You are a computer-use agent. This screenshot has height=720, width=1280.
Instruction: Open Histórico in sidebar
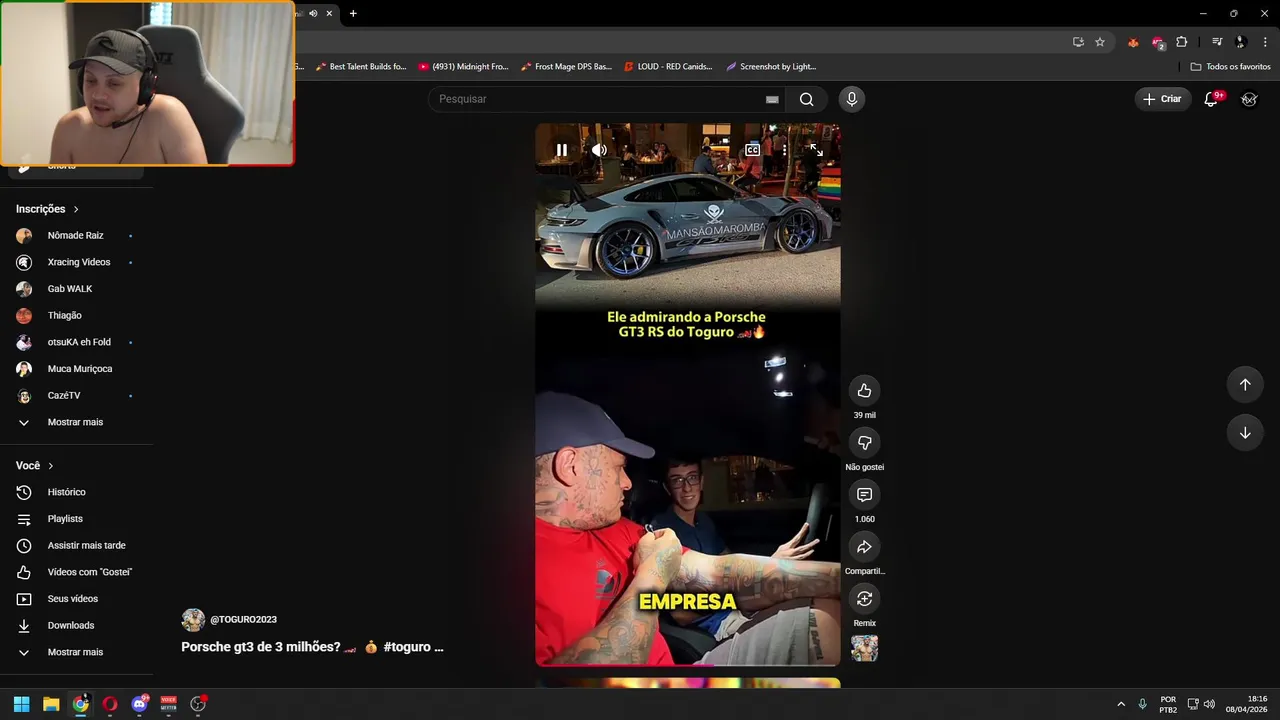coord(76,492)
